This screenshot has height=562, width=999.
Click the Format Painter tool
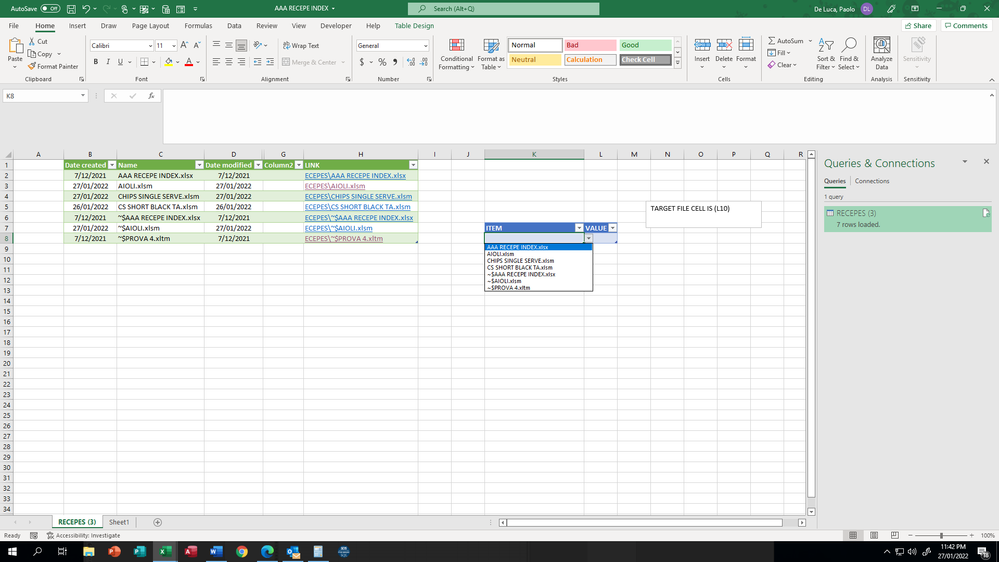click(x=53, y=66)
